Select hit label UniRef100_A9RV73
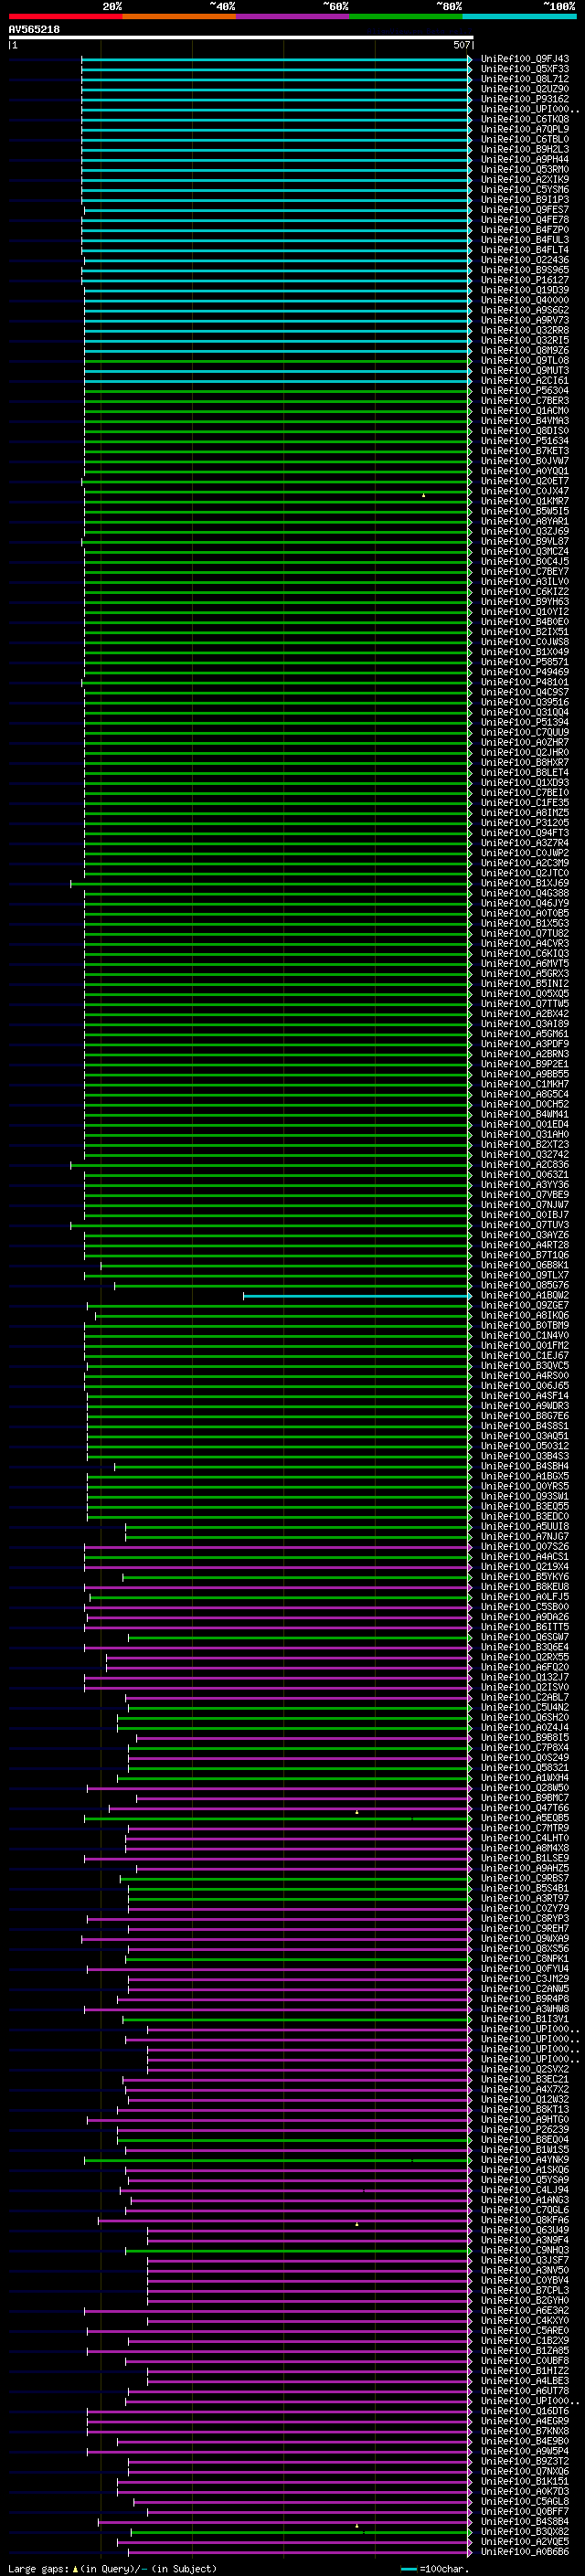The width and height of the screenshot is (585, 2576). pyautogui.click(x=525, y=320)
